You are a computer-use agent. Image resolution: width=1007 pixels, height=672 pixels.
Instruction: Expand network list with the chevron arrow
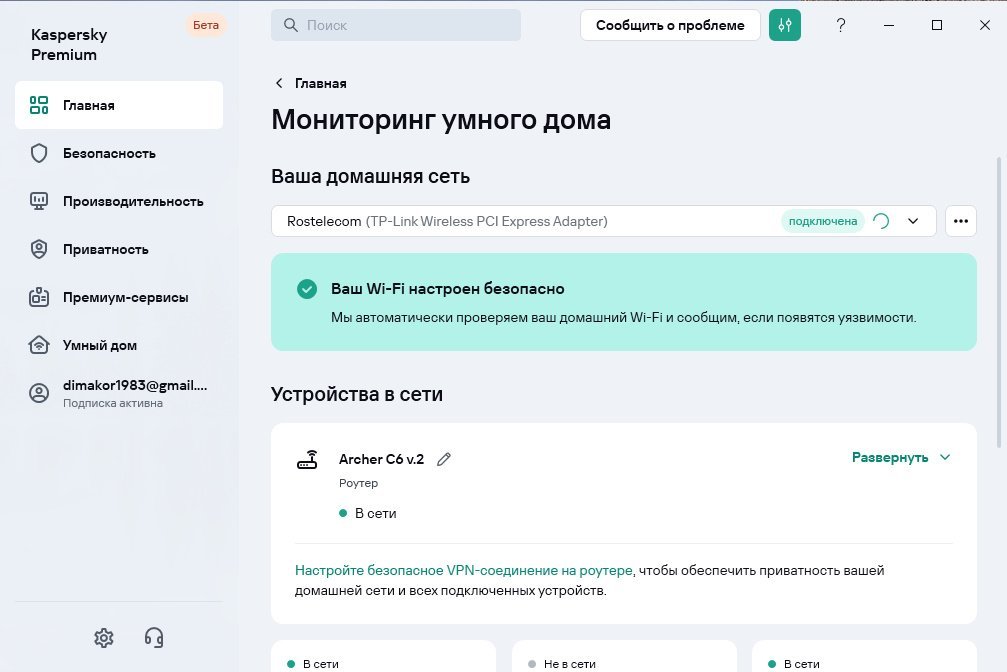[913, 221]
